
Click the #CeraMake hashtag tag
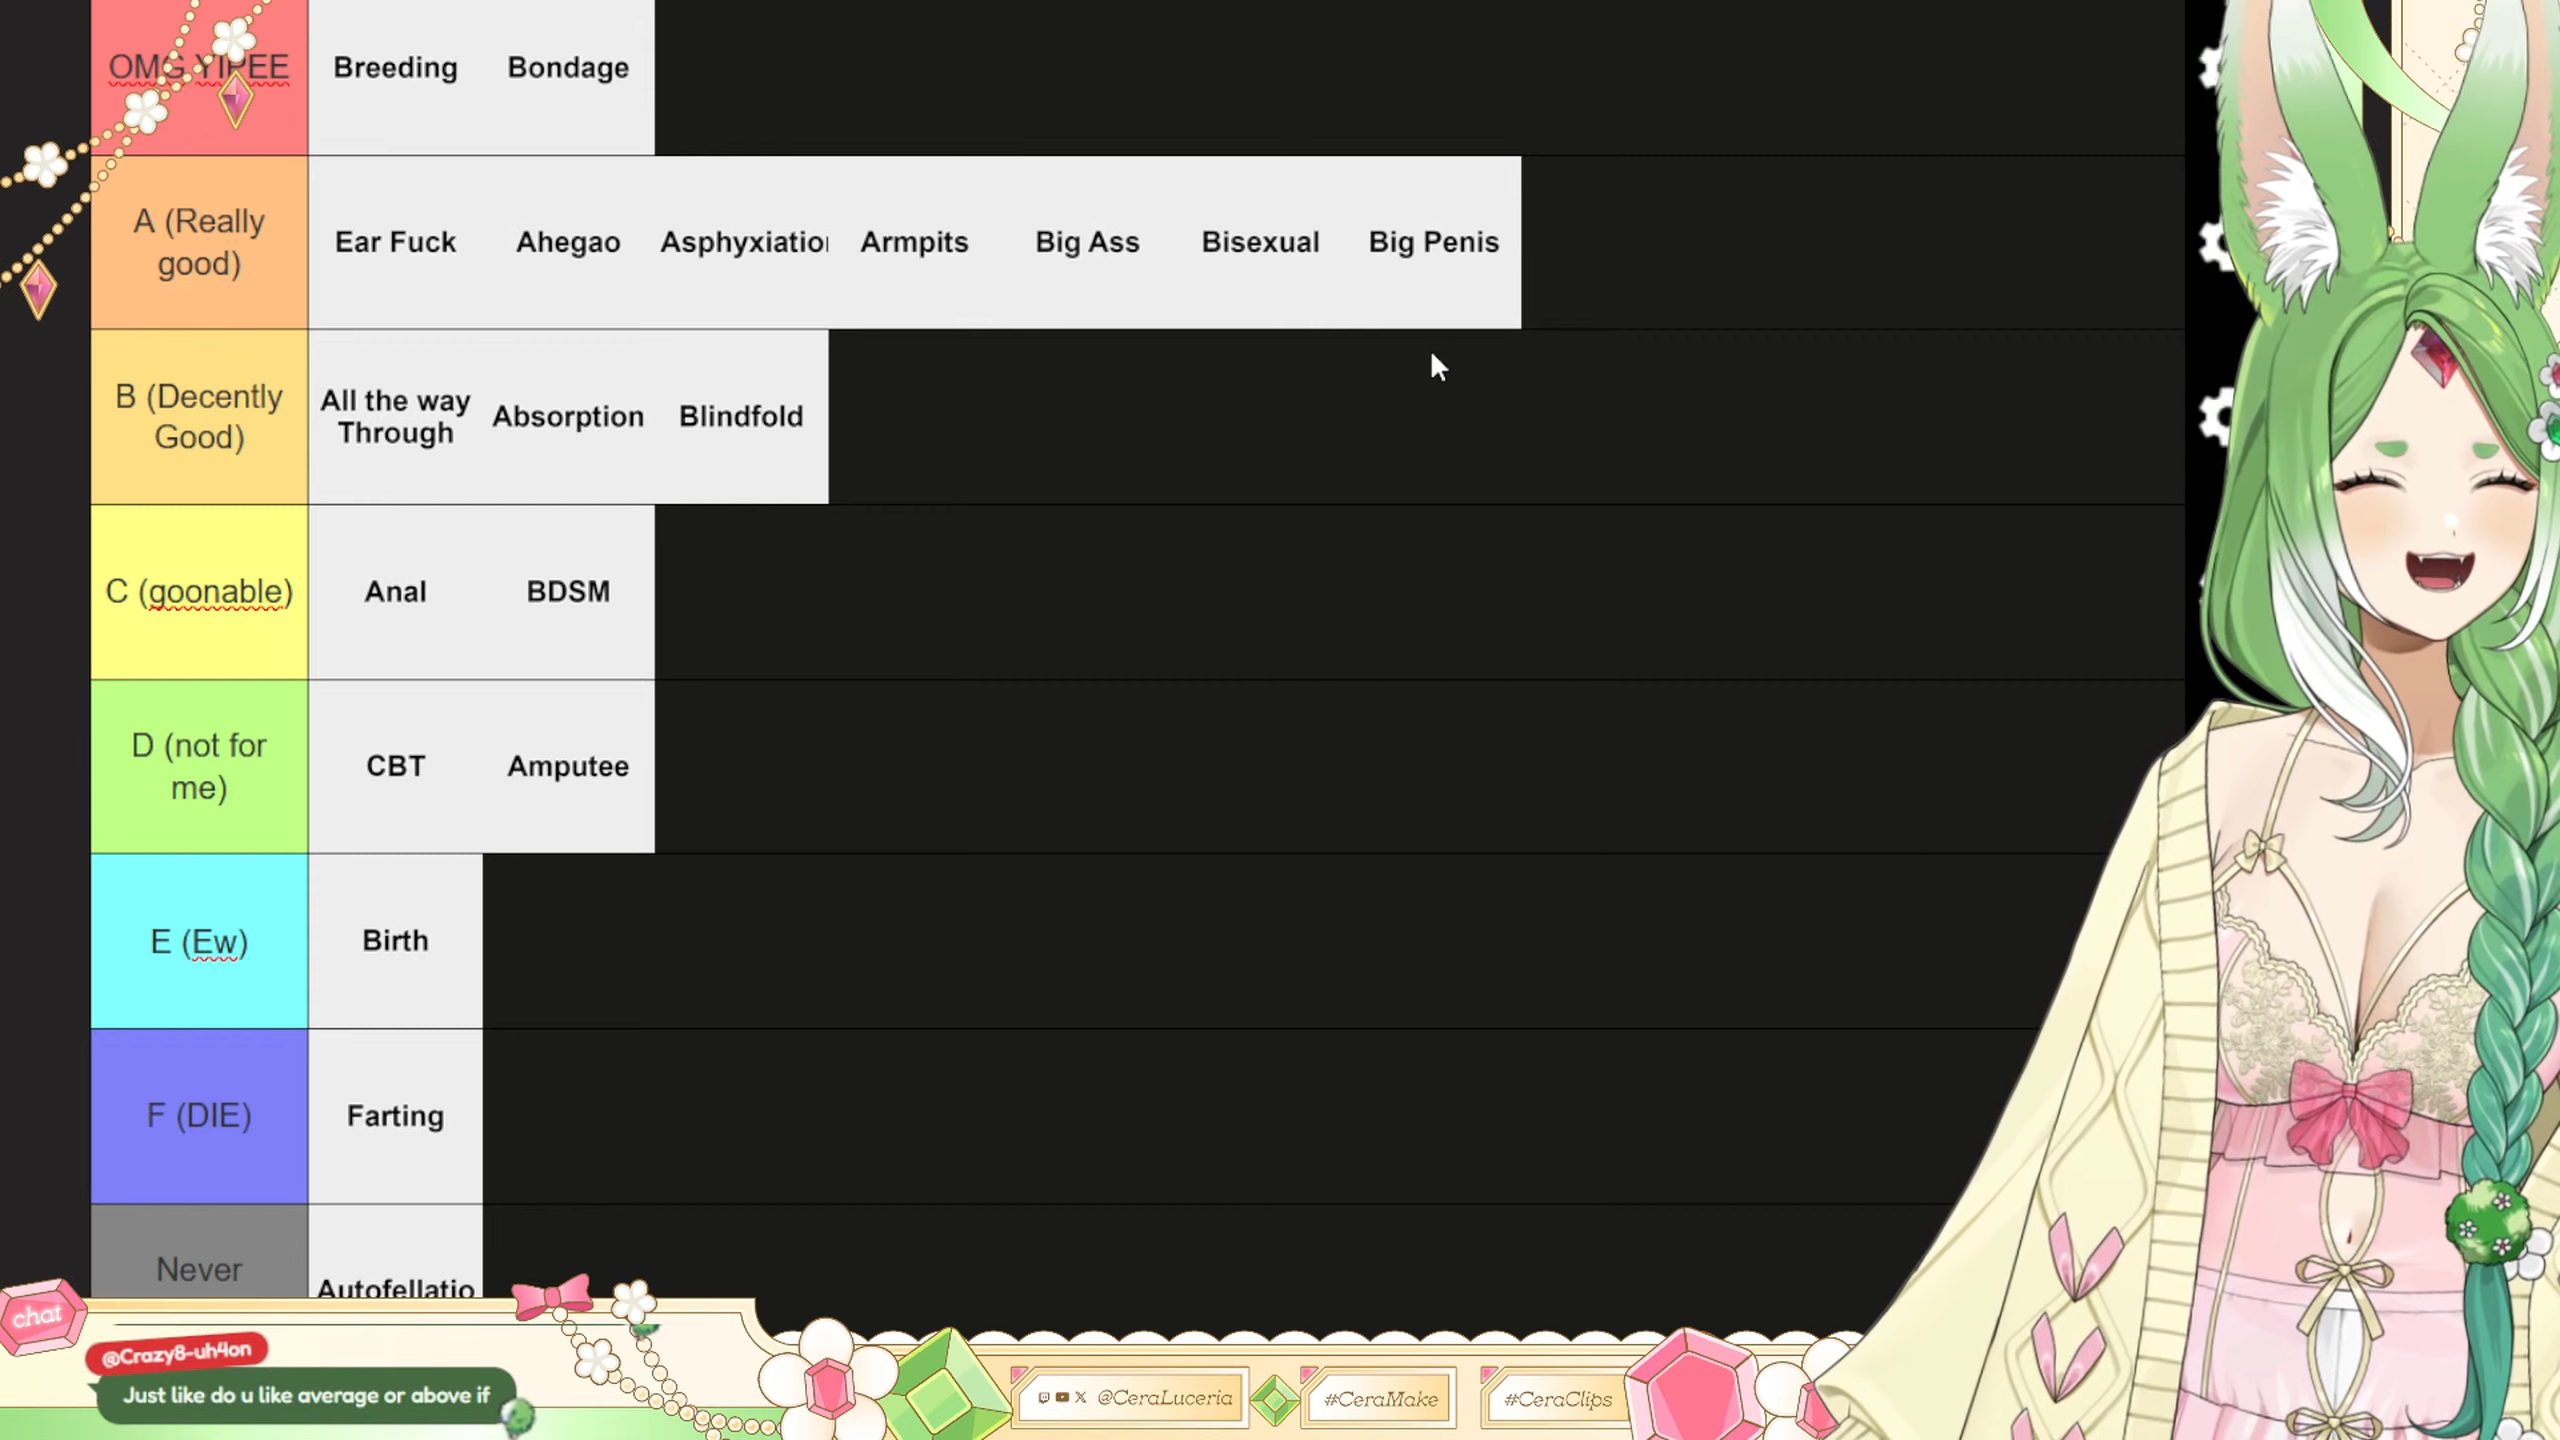click(x=1380, y=1399)
